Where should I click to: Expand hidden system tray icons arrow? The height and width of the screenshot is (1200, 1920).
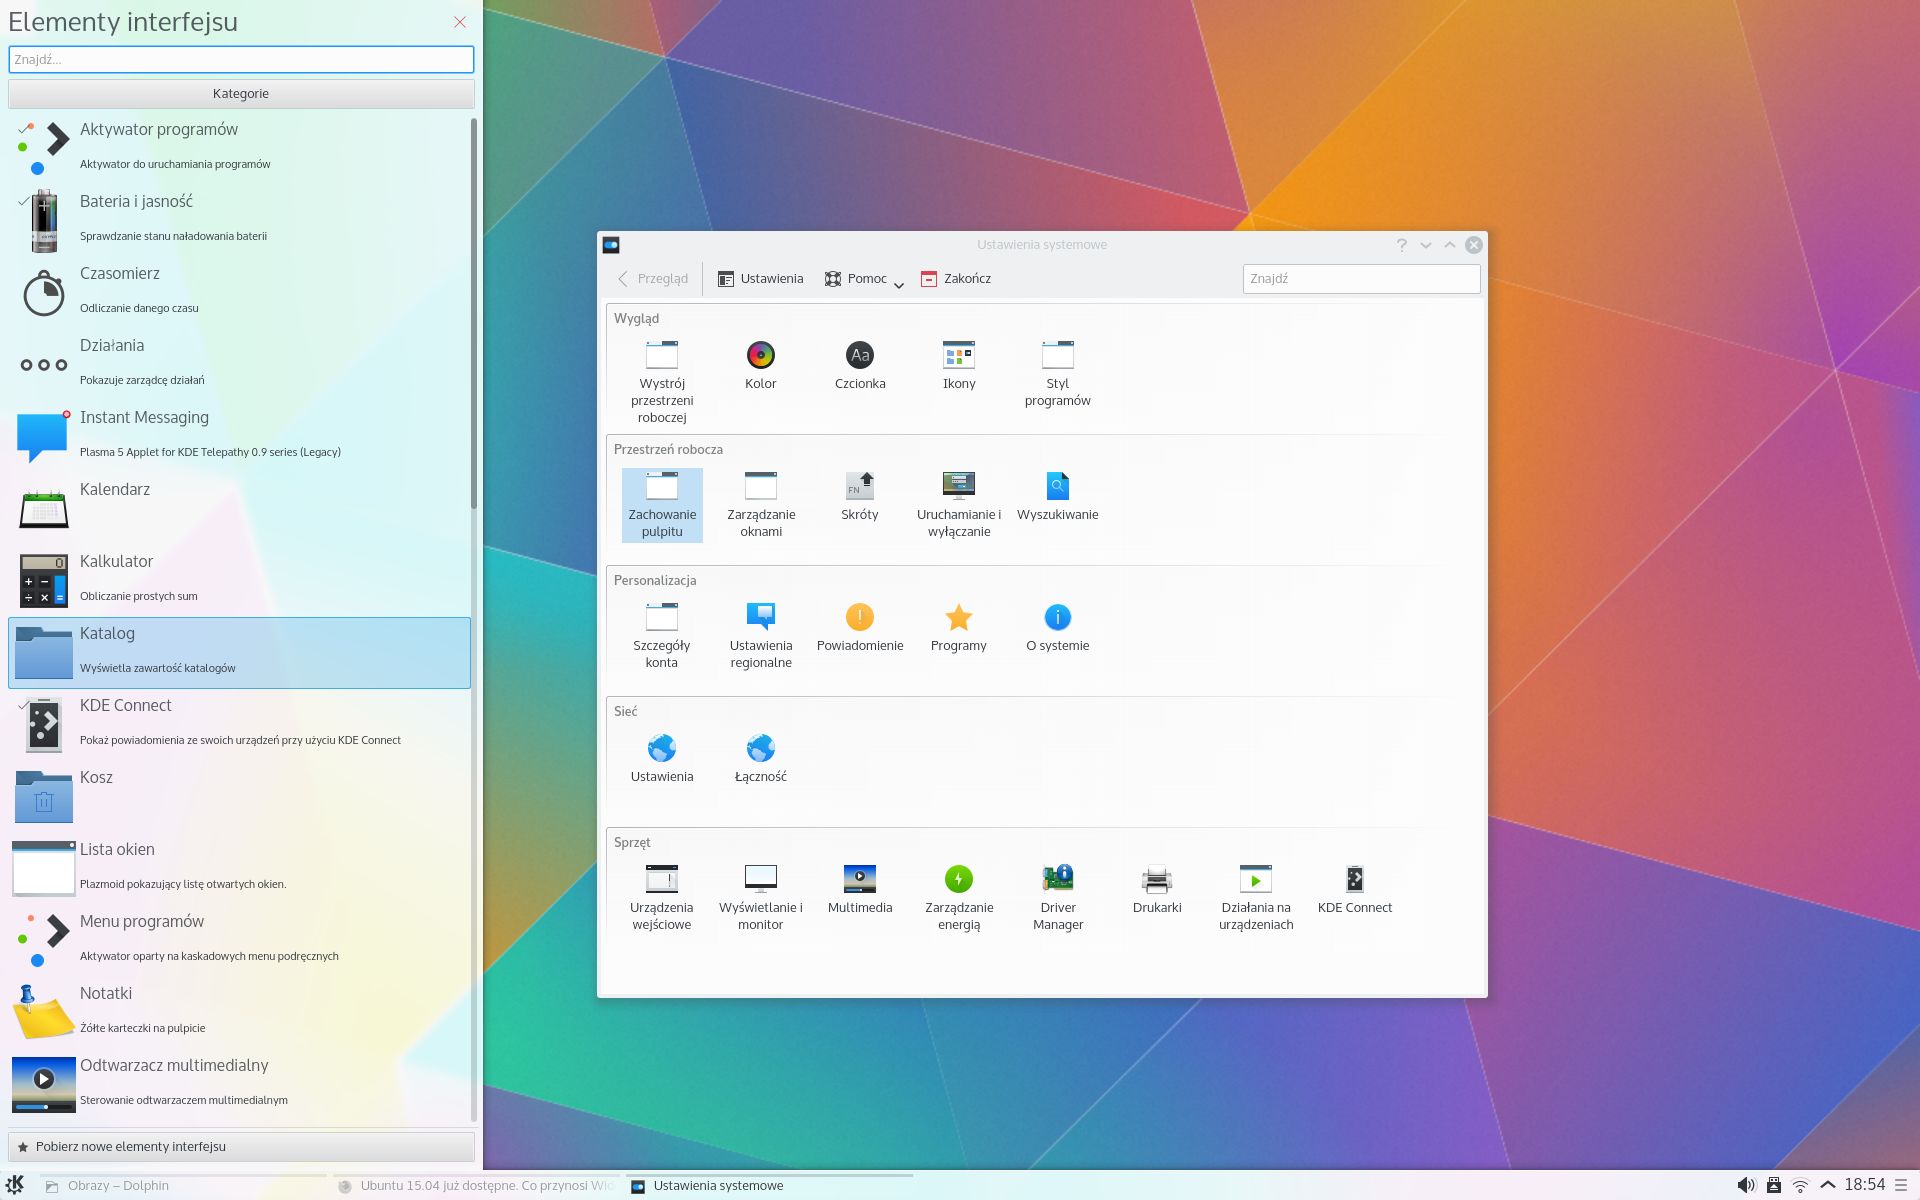click(x=1827, y=1185)
